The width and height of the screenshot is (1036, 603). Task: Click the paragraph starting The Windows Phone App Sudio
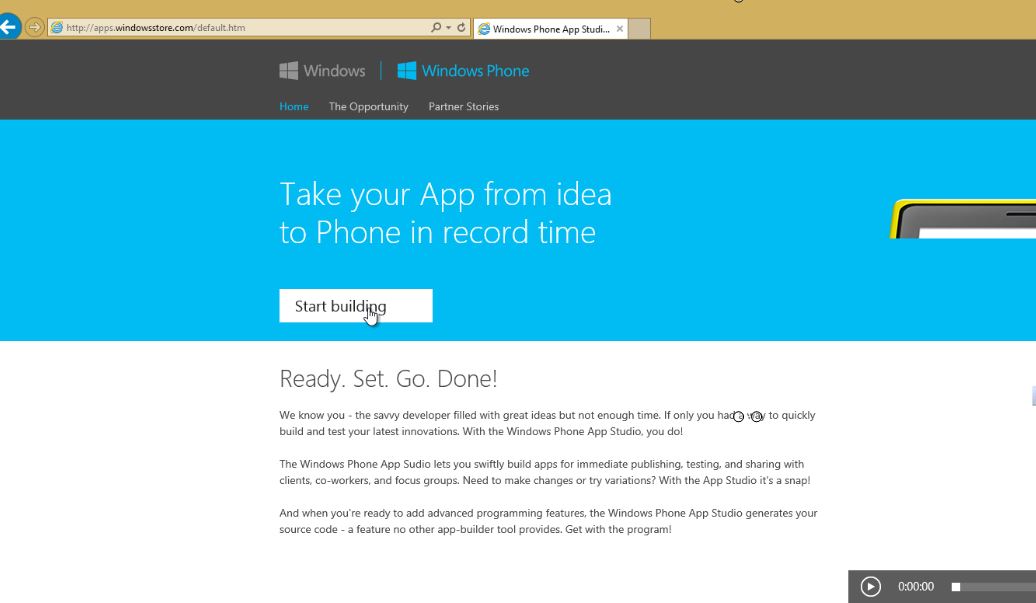545,472
